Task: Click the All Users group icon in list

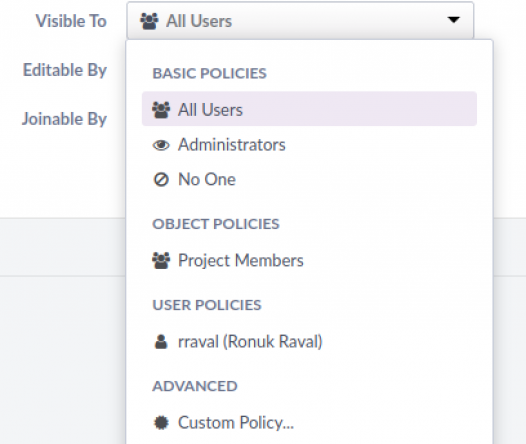Action: (x=161, y=110)
